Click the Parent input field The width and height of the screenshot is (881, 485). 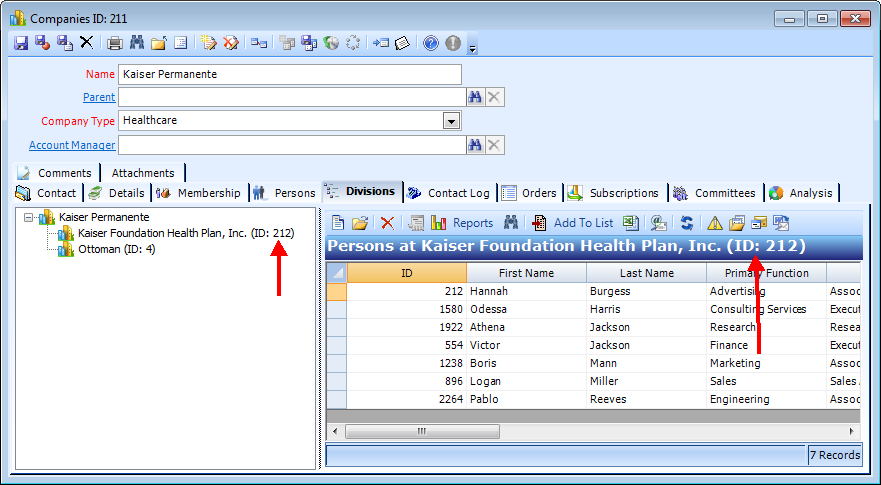292,97
